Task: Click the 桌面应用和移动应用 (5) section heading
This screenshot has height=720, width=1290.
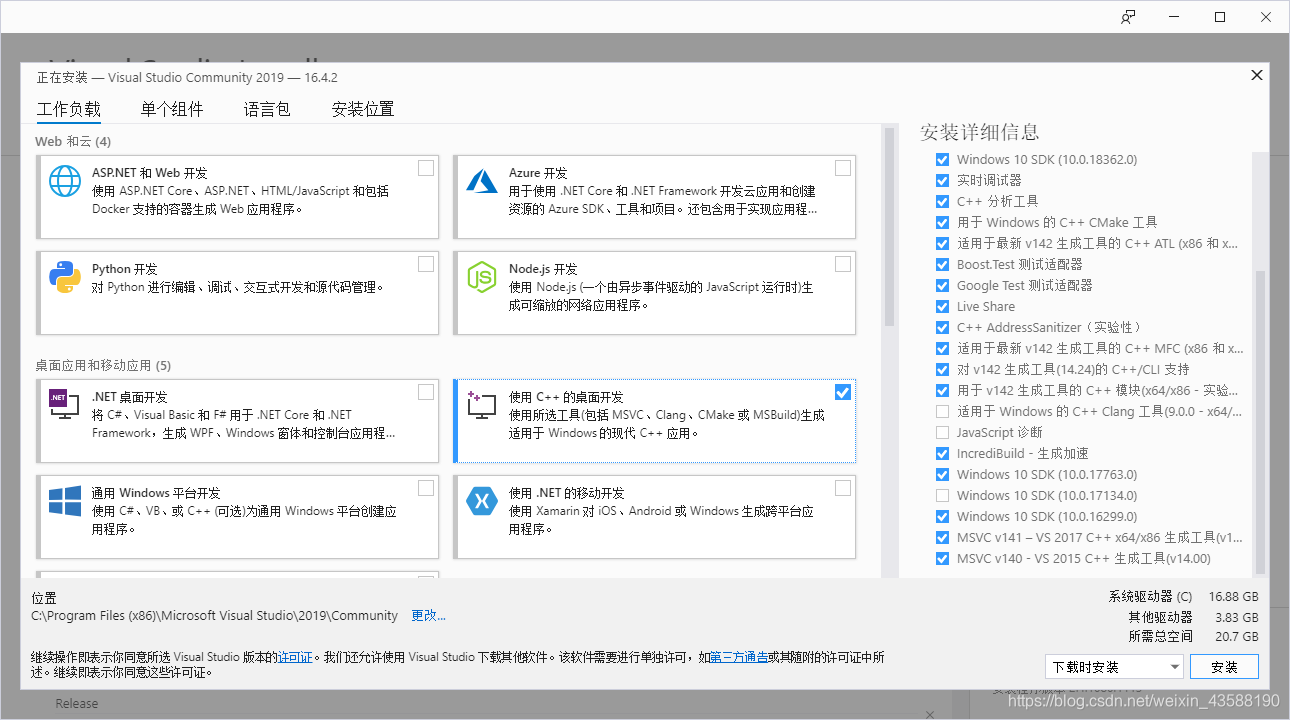Action: pos(103,365)
